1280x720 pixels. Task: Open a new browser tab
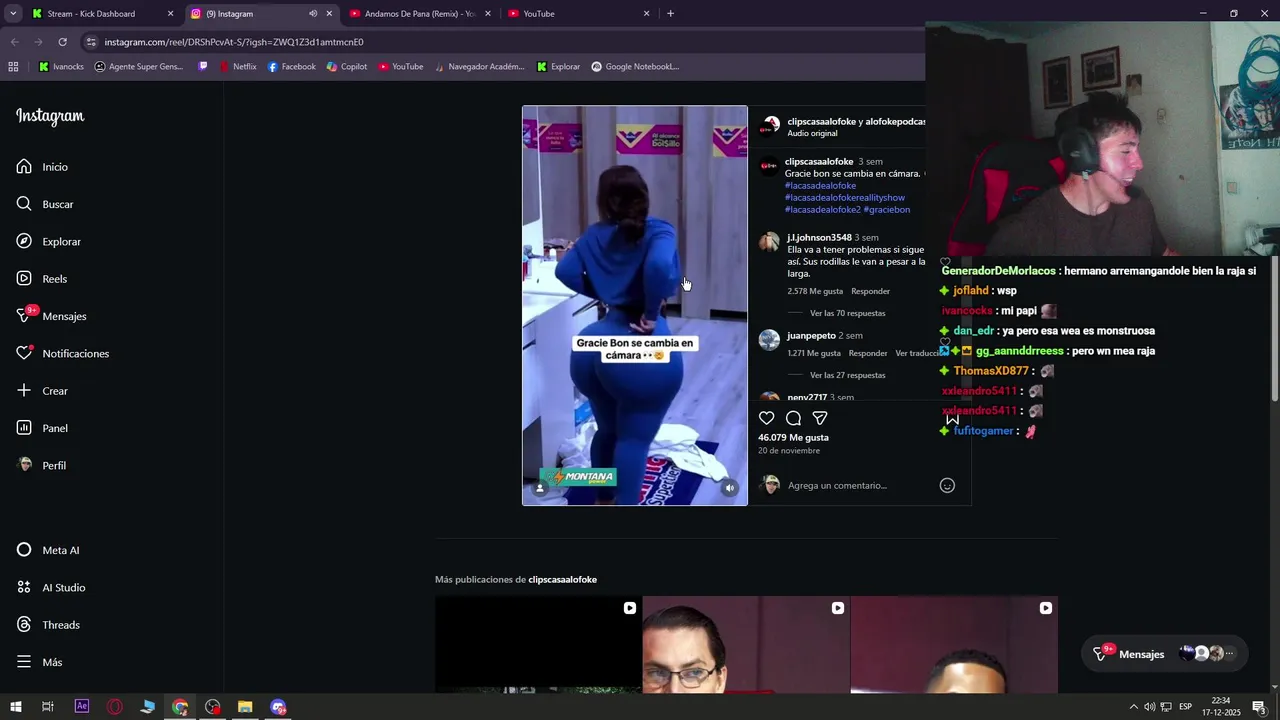(670, 14)
